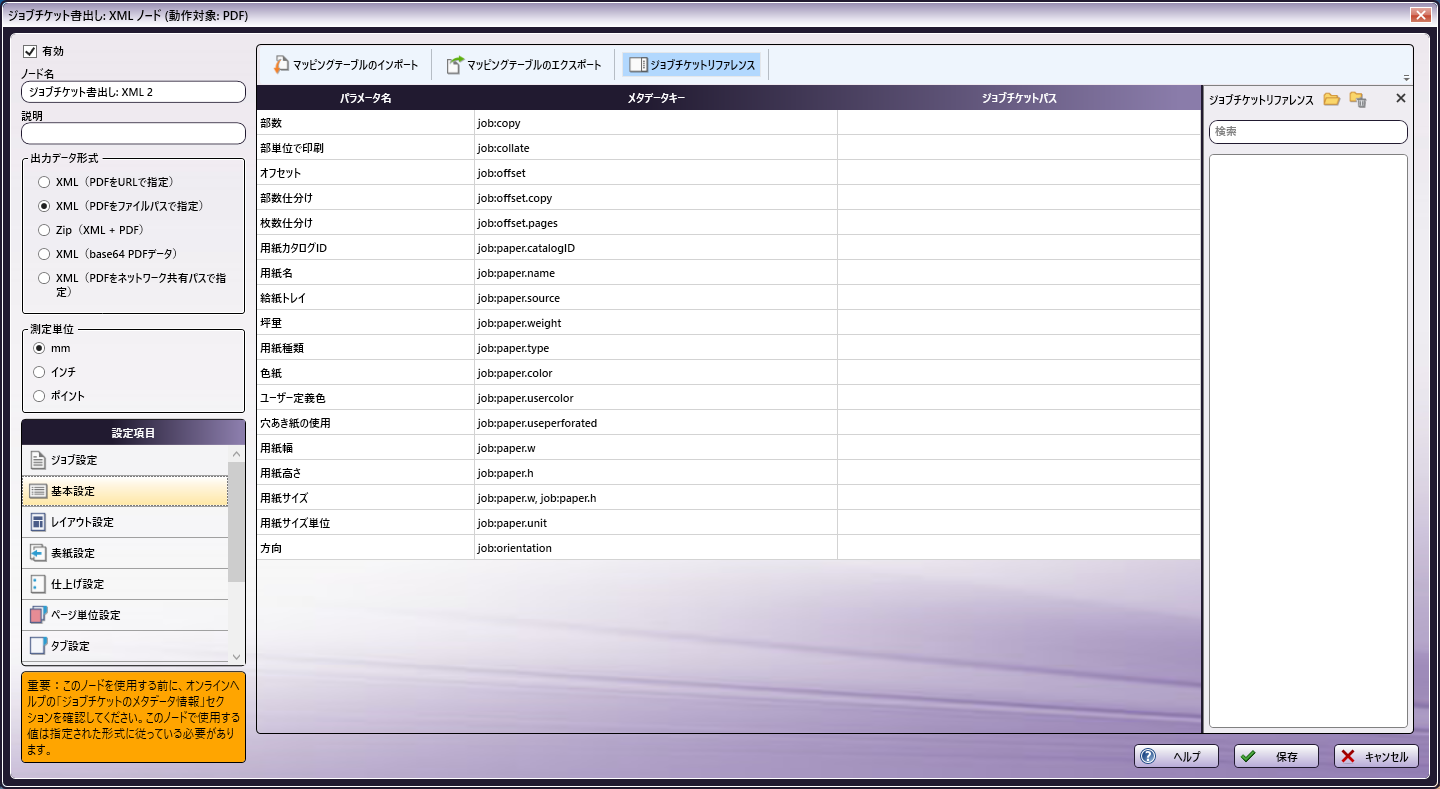1440x789 pixels.
Task: Select 仕上げ設定 in the settings list
Action: tap(125, 584)
